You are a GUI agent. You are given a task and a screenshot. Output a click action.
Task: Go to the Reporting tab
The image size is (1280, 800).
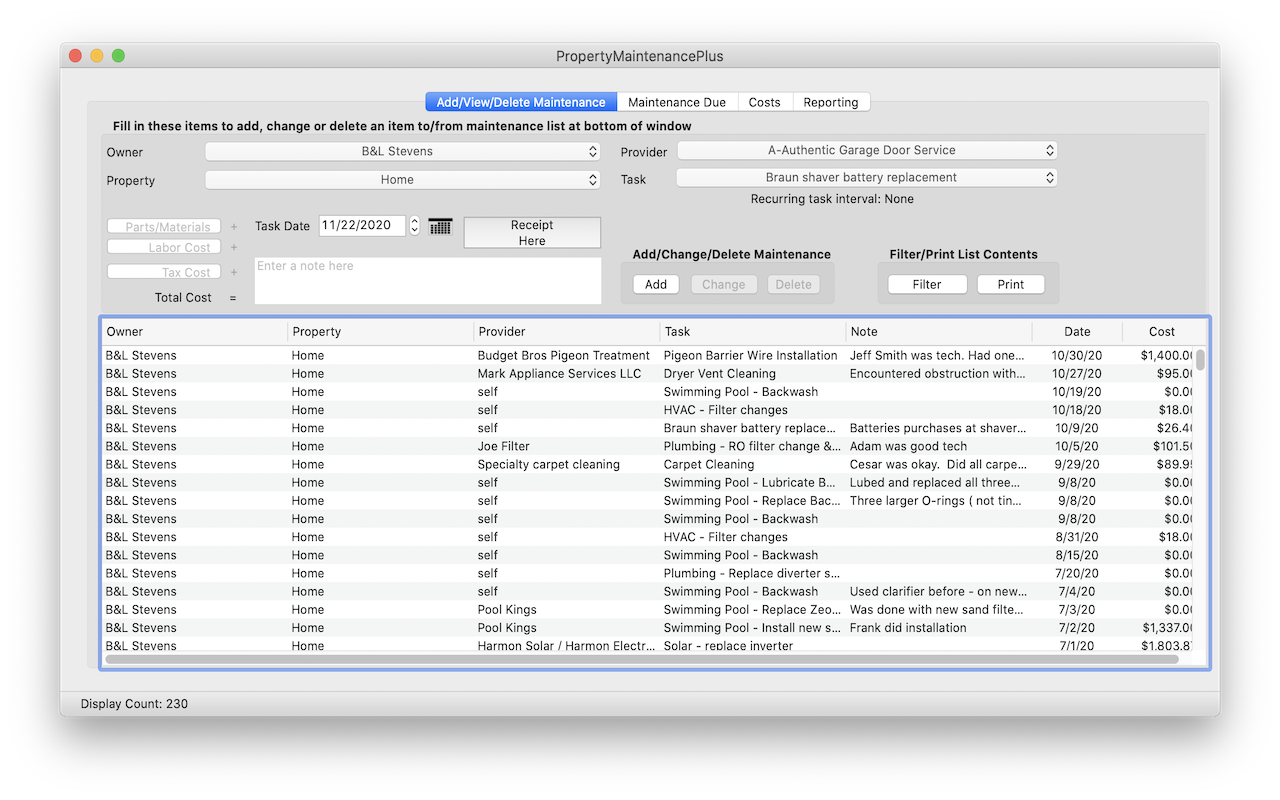click(830, 102)
